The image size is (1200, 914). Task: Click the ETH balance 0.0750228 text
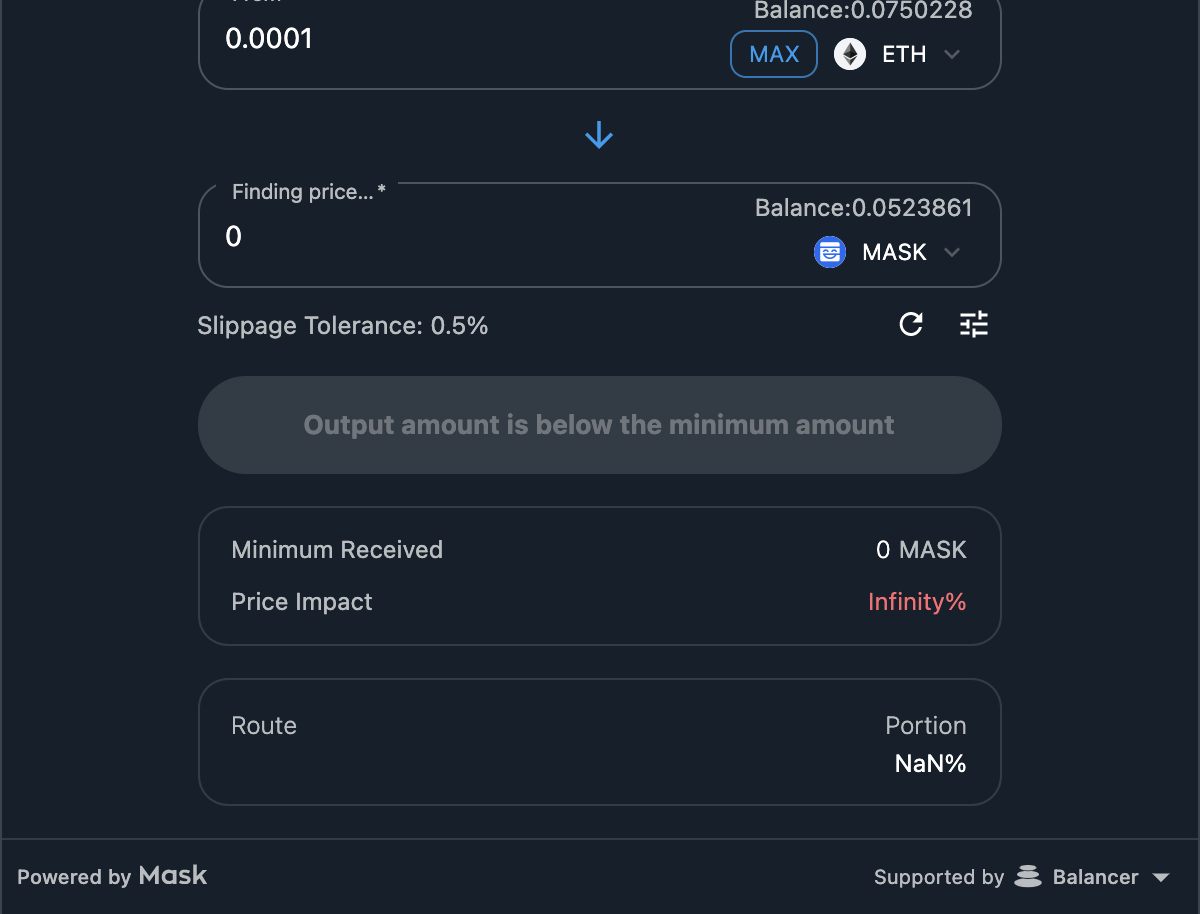click(x=863, y=11)
